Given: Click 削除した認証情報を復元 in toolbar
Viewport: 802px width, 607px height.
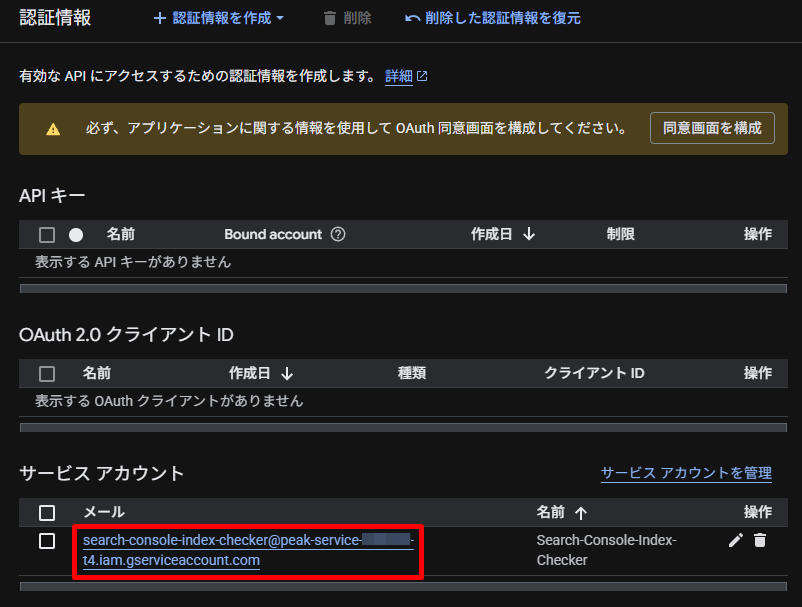Looking at the screenshot, I should [x=492, y=18].
